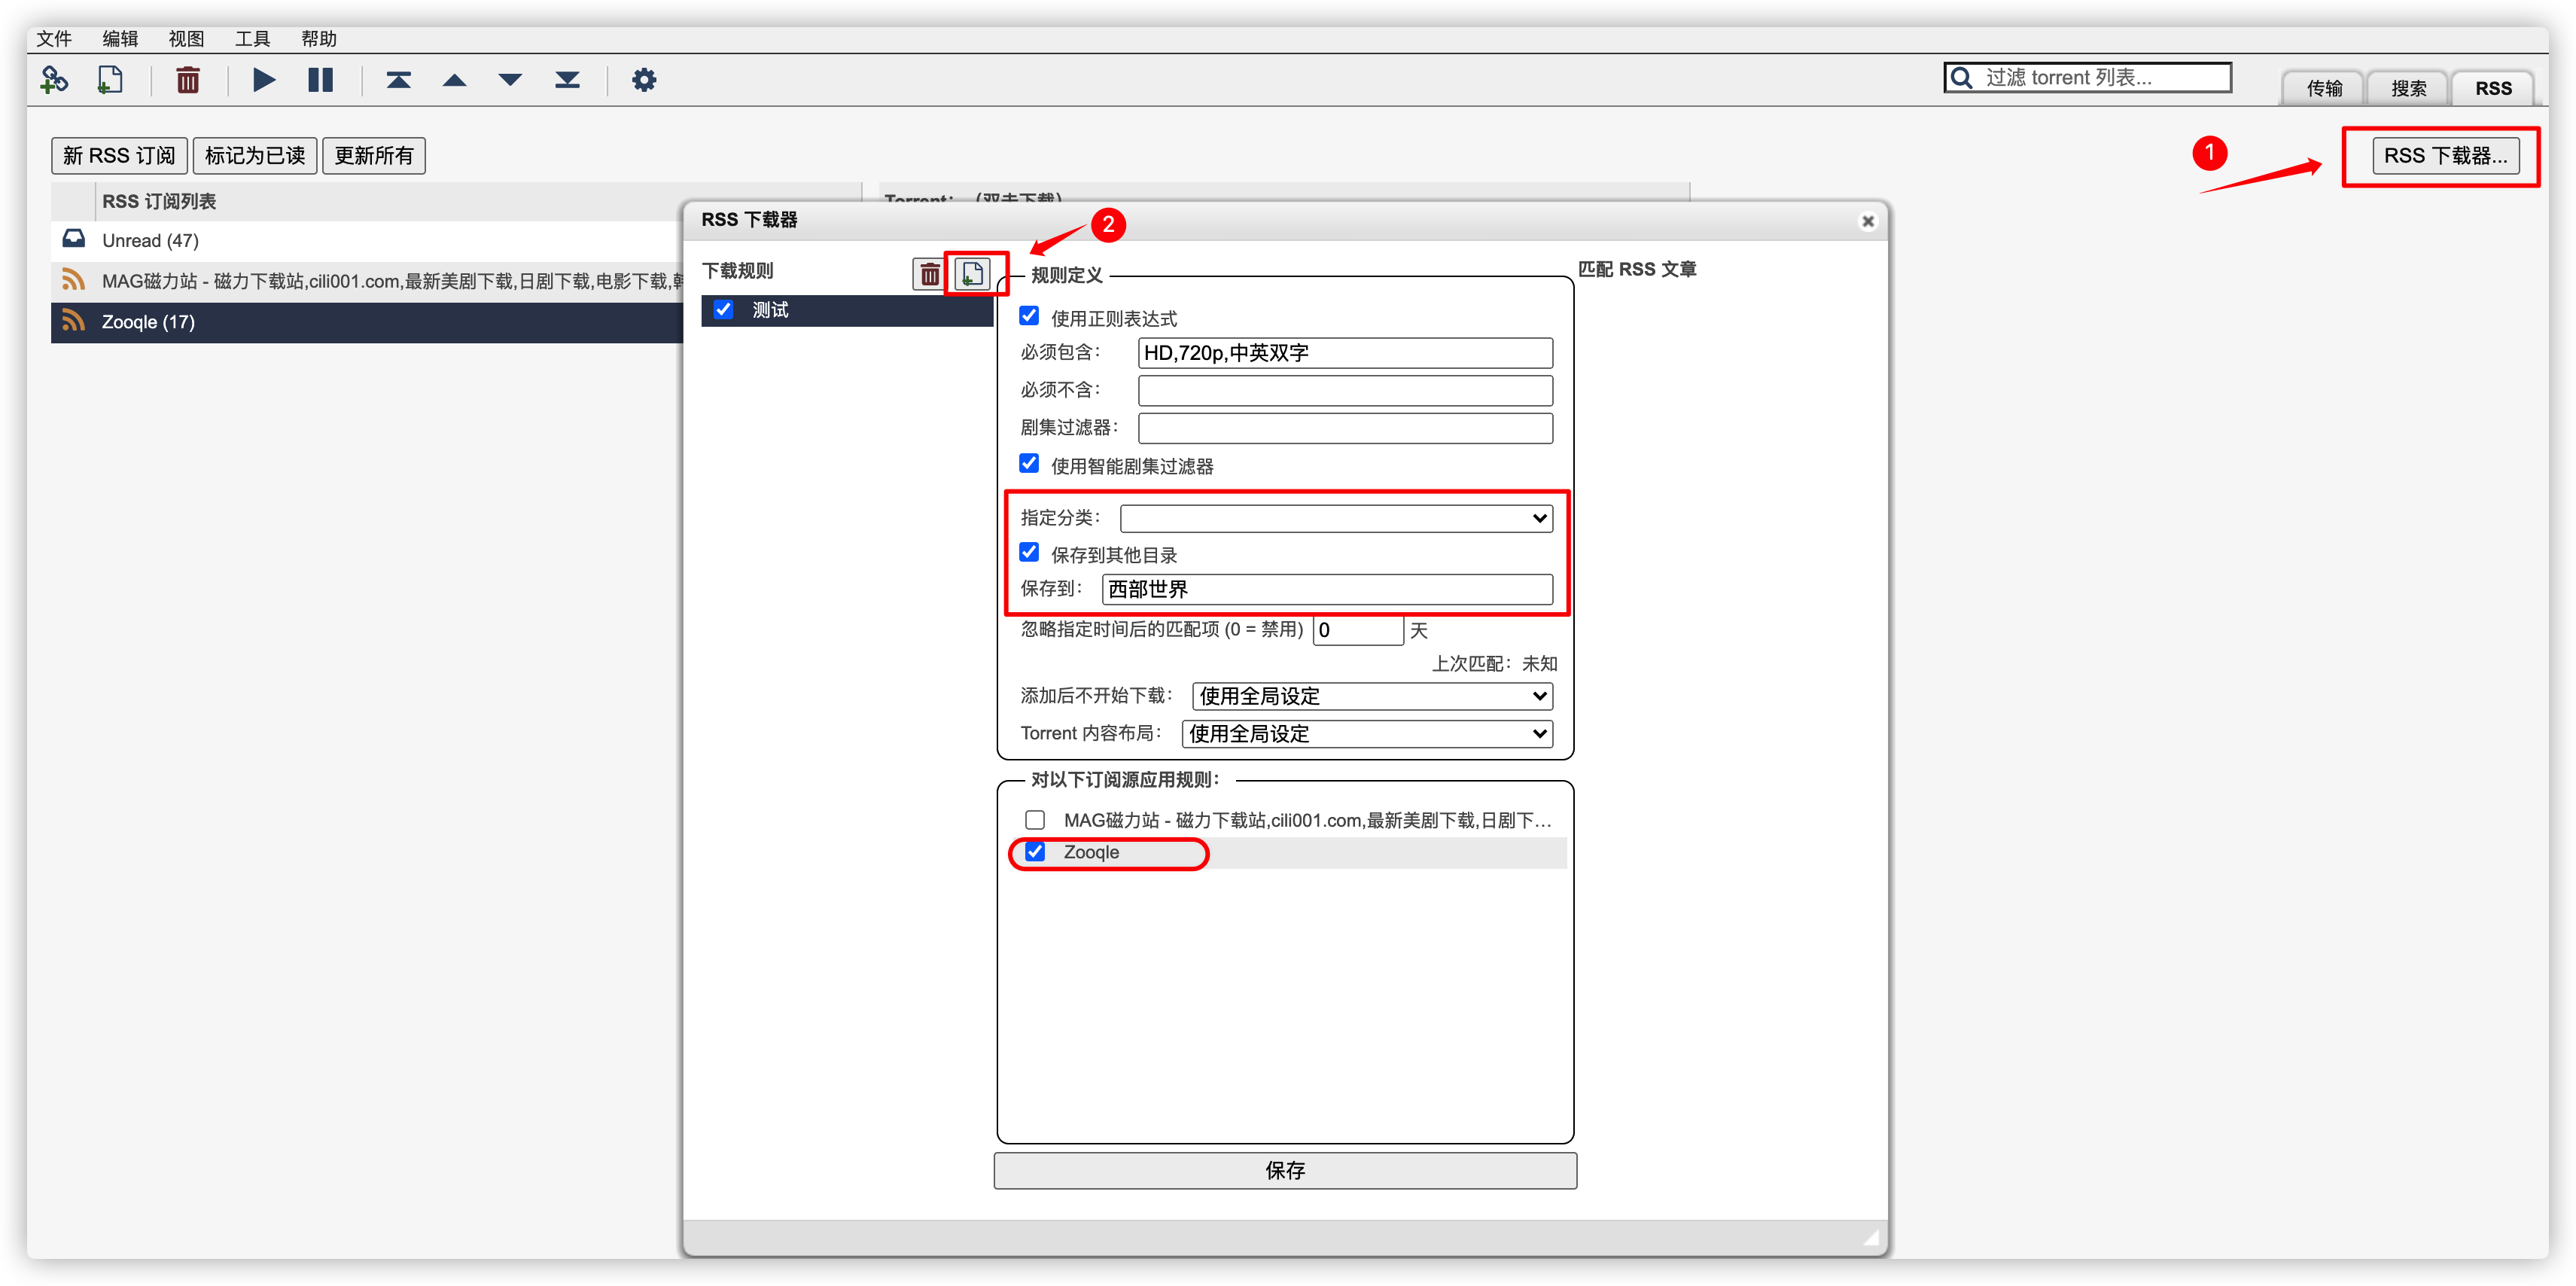Click the 新 RSS 订阅 button
The height and width of the screenshot is (1286, 2576).
tap(119, 156)
